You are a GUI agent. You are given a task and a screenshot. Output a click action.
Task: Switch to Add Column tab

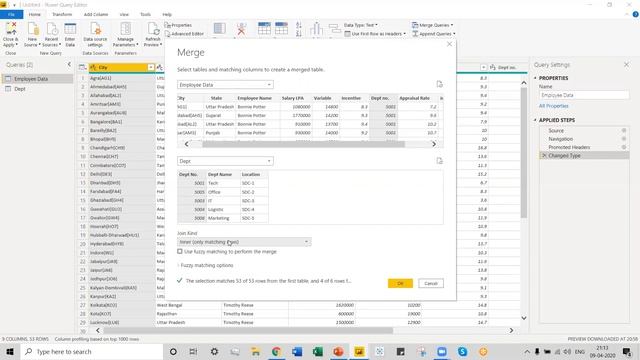click(96, 14)
